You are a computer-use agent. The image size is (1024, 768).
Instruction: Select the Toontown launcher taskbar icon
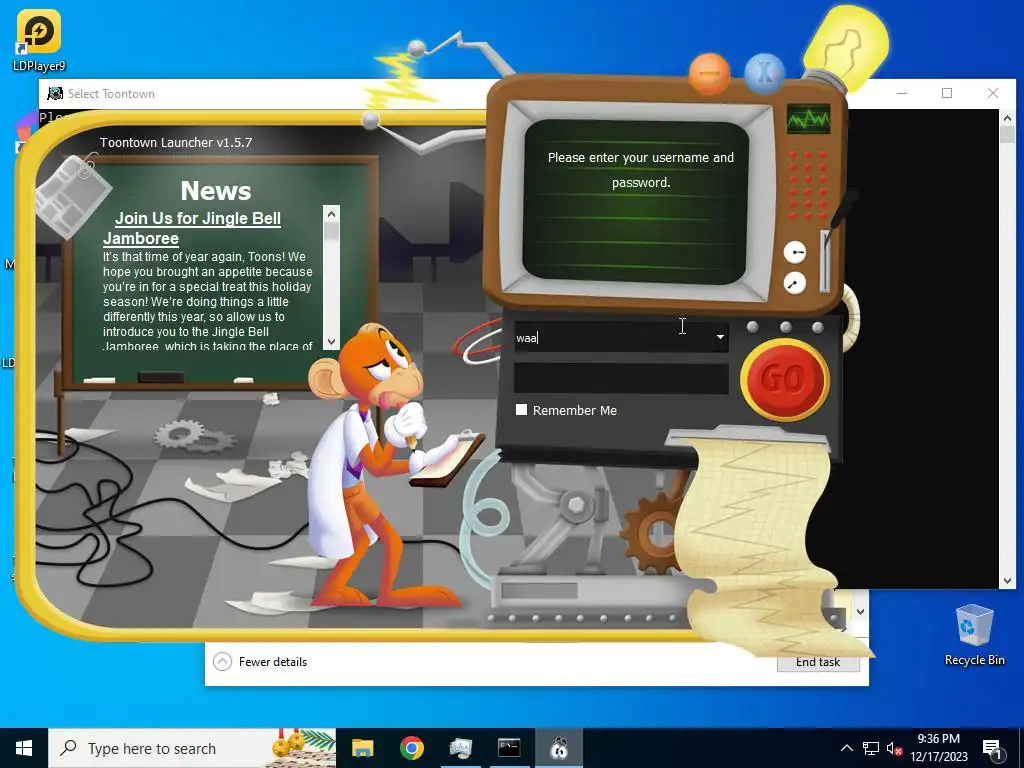coord(559,748)
